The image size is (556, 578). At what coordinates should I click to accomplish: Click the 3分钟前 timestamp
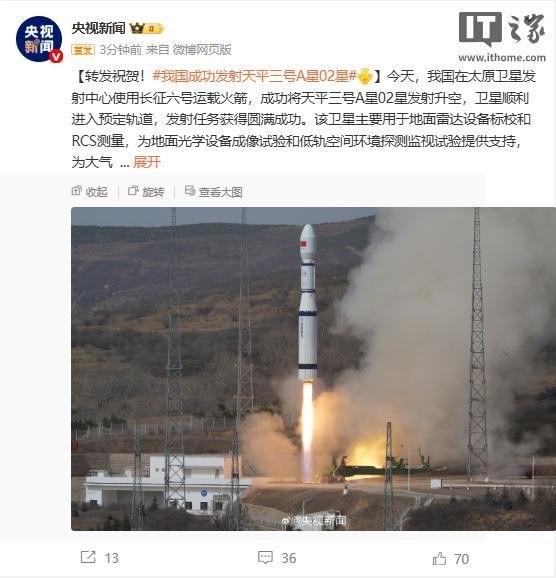pos(121,50)
